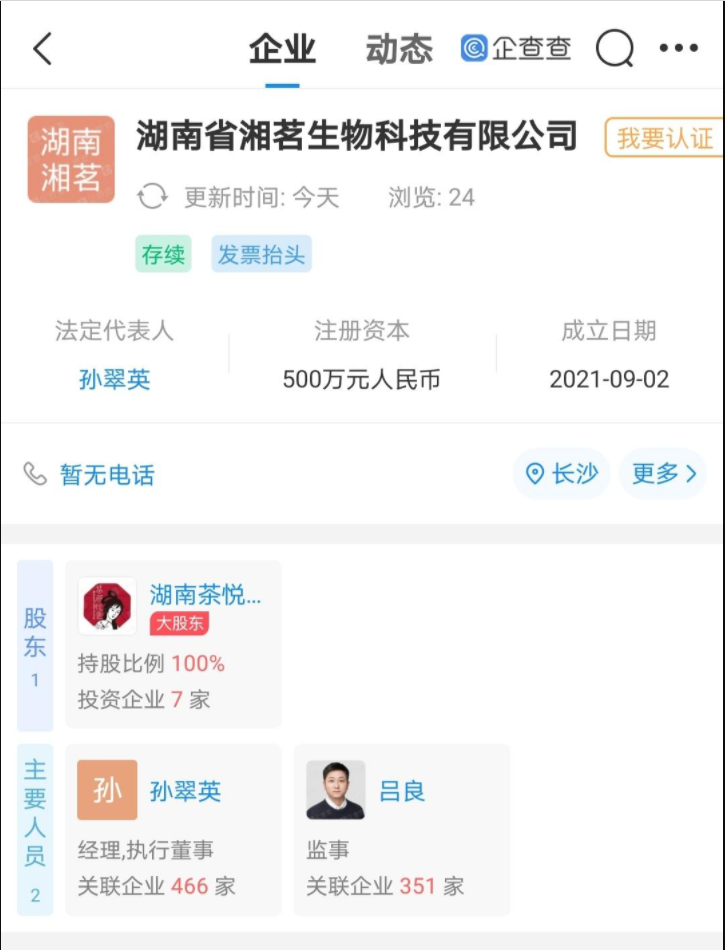Tap the Qichacha logo icon
The height and width of the screenshot is (950, 725).
click(474, 48)
